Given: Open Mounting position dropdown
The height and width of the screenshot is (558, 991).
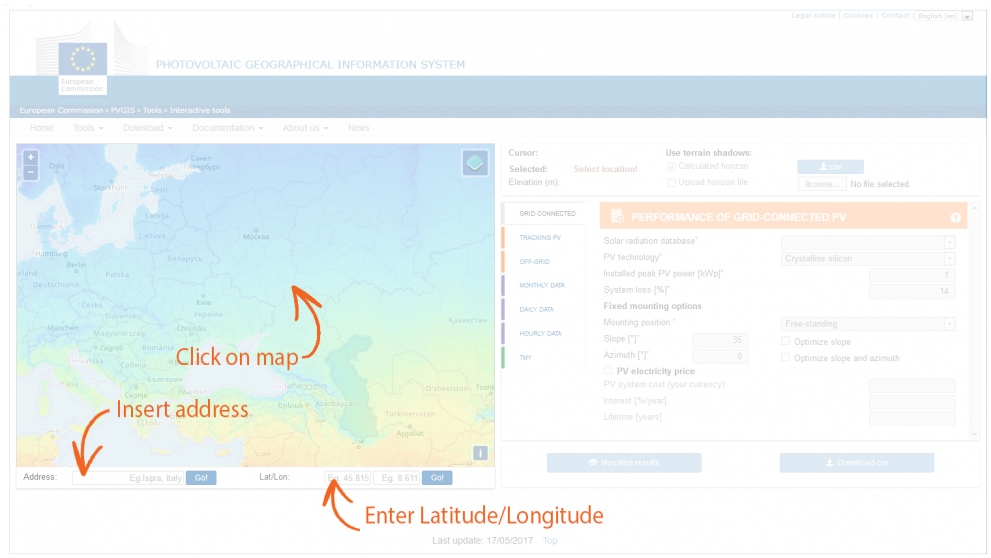Looking at the screenshot, I should (868, 324).
